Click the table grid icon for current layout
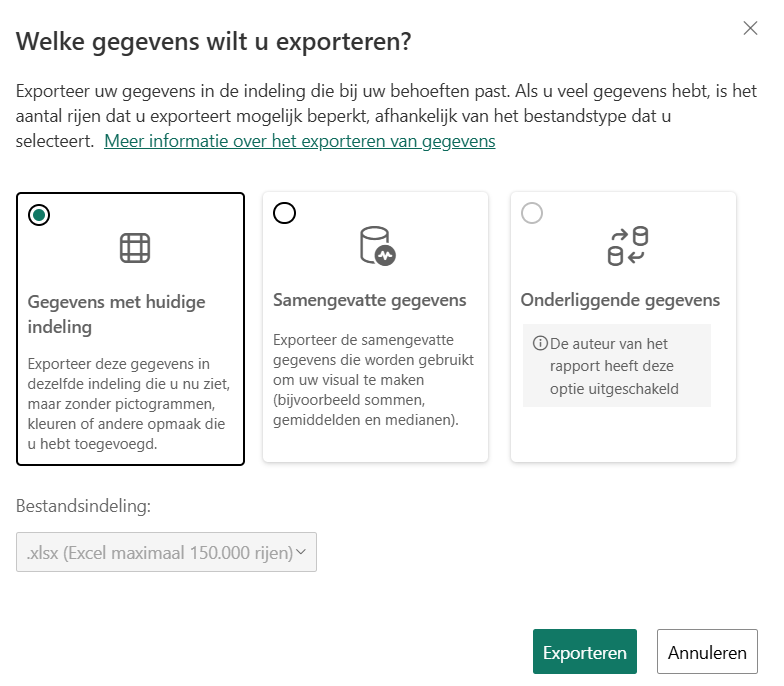This screenshot has height=686, width=784. point(134,247)
